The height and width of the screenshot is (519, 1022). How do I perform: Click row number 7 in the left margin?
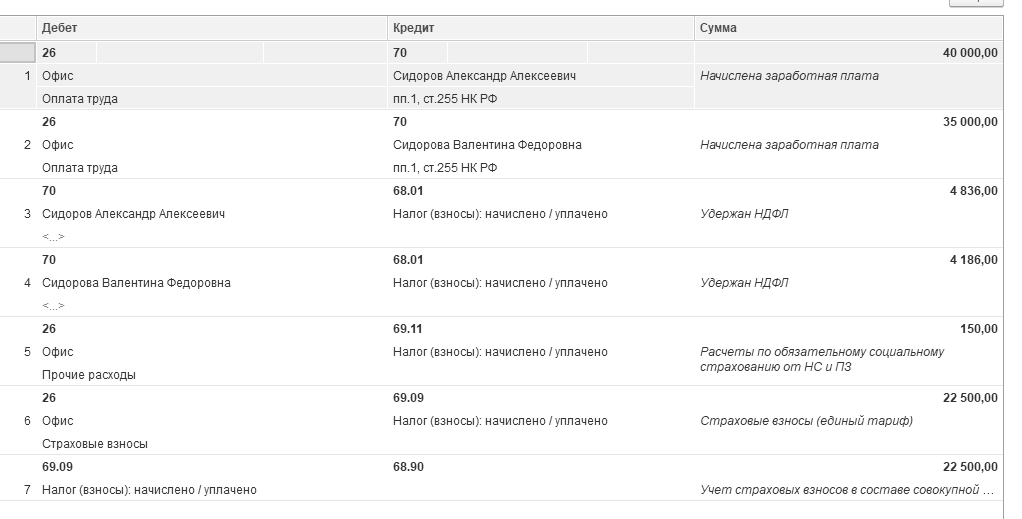[27, 490]
